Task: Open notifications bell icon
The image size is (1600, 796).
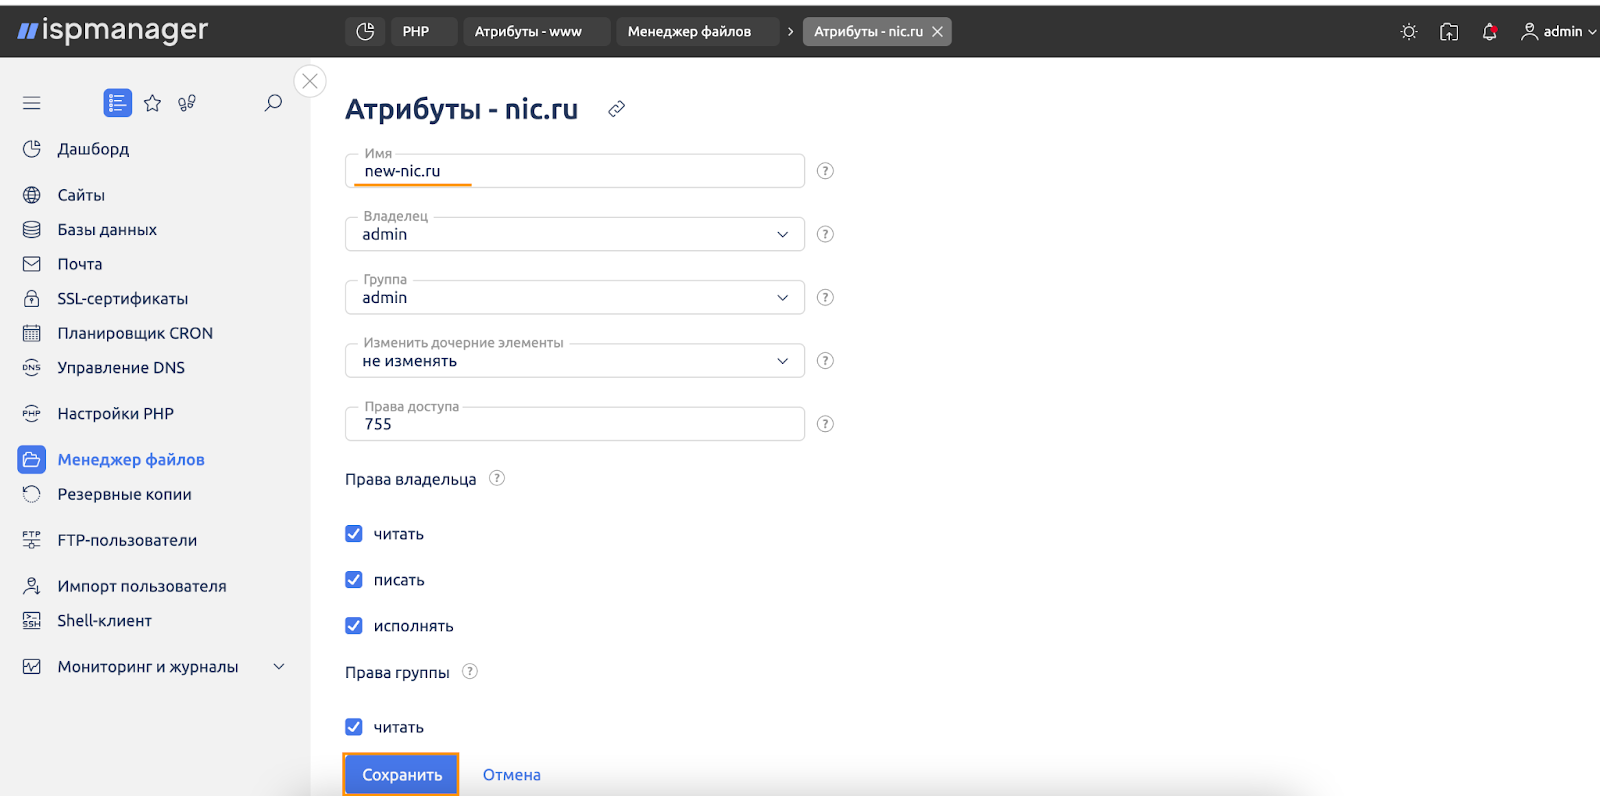Action: click(1489, 32)
